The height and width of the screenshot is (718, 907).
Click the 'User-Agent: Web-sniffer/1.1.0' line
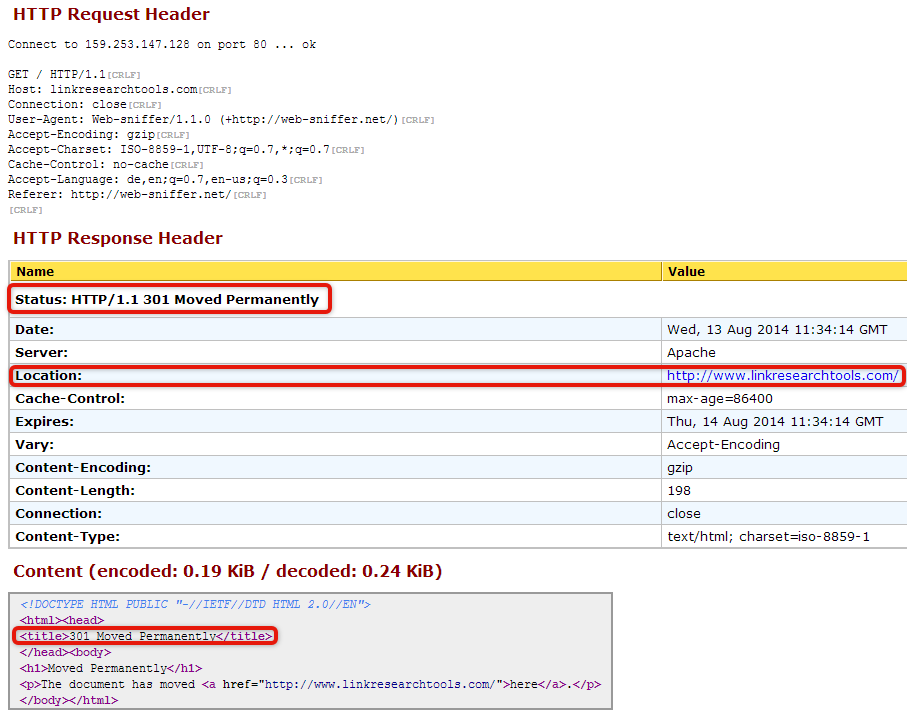pos(221,120)
